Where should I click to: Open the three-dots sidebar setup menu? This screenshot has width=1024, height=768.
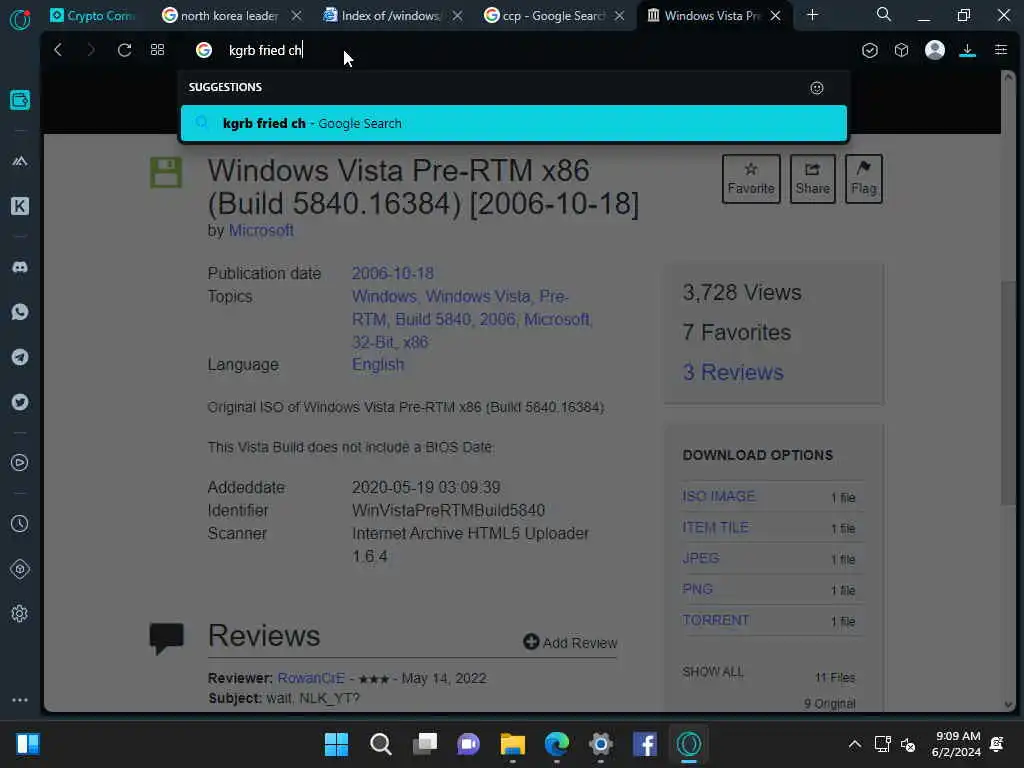click(20, 699)
